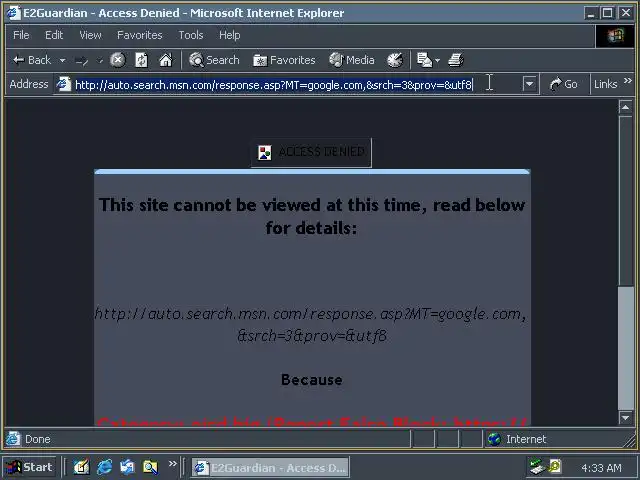The image size is (640, 480).
Task: Click the Mail toolbar icon
Action: coord(424,60)
